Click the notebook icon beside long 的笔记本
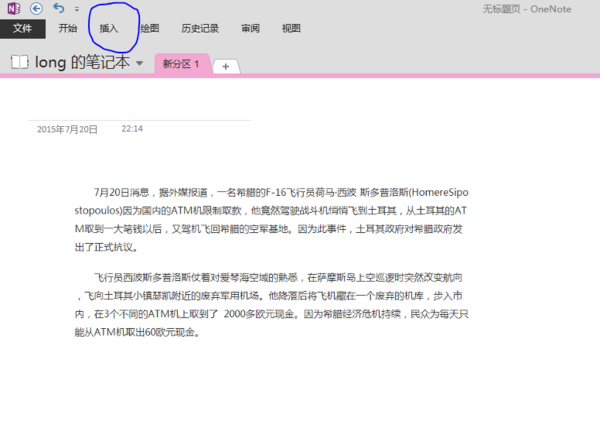Image resolution: width=600 pixels, height=421 pixels. 20,62
